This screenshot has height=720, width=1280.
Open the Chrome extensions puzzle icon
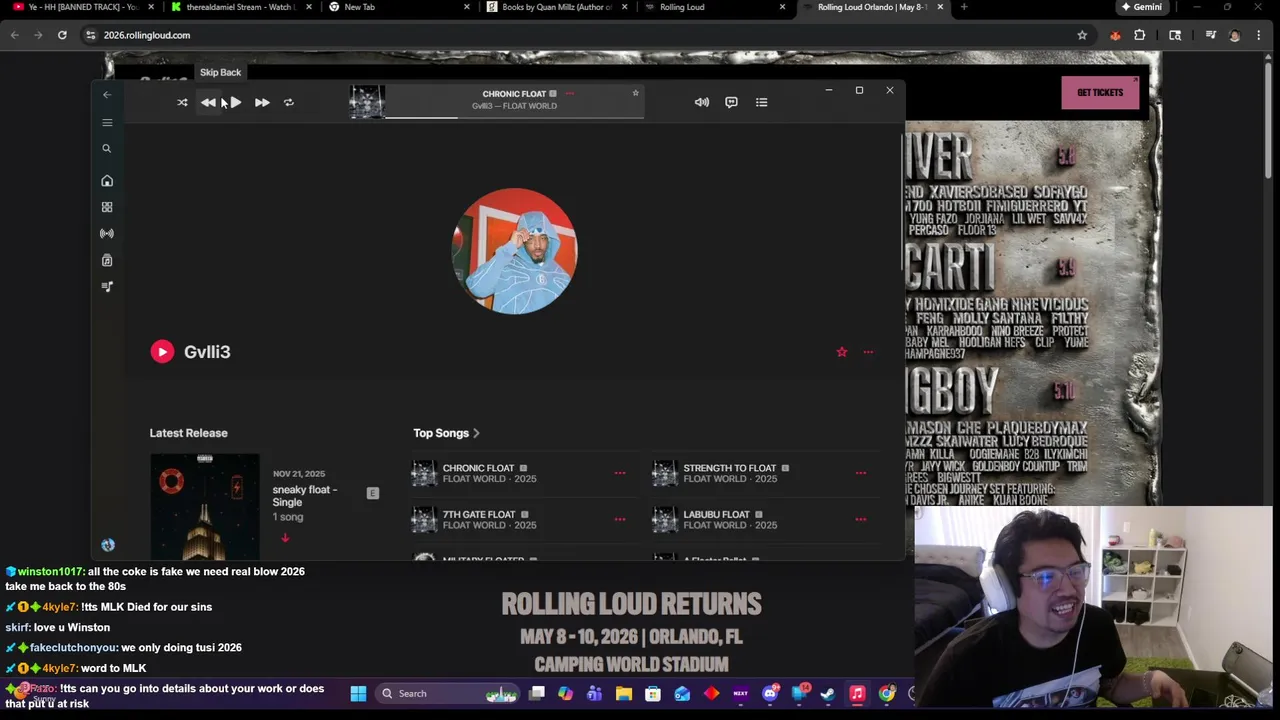click(x=1140, y=35)
